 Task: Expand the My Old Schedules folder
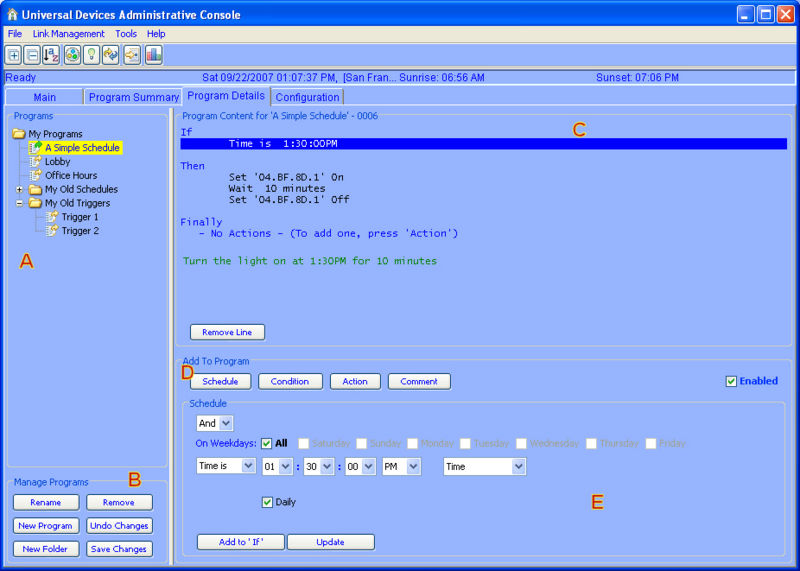point(20,189)
